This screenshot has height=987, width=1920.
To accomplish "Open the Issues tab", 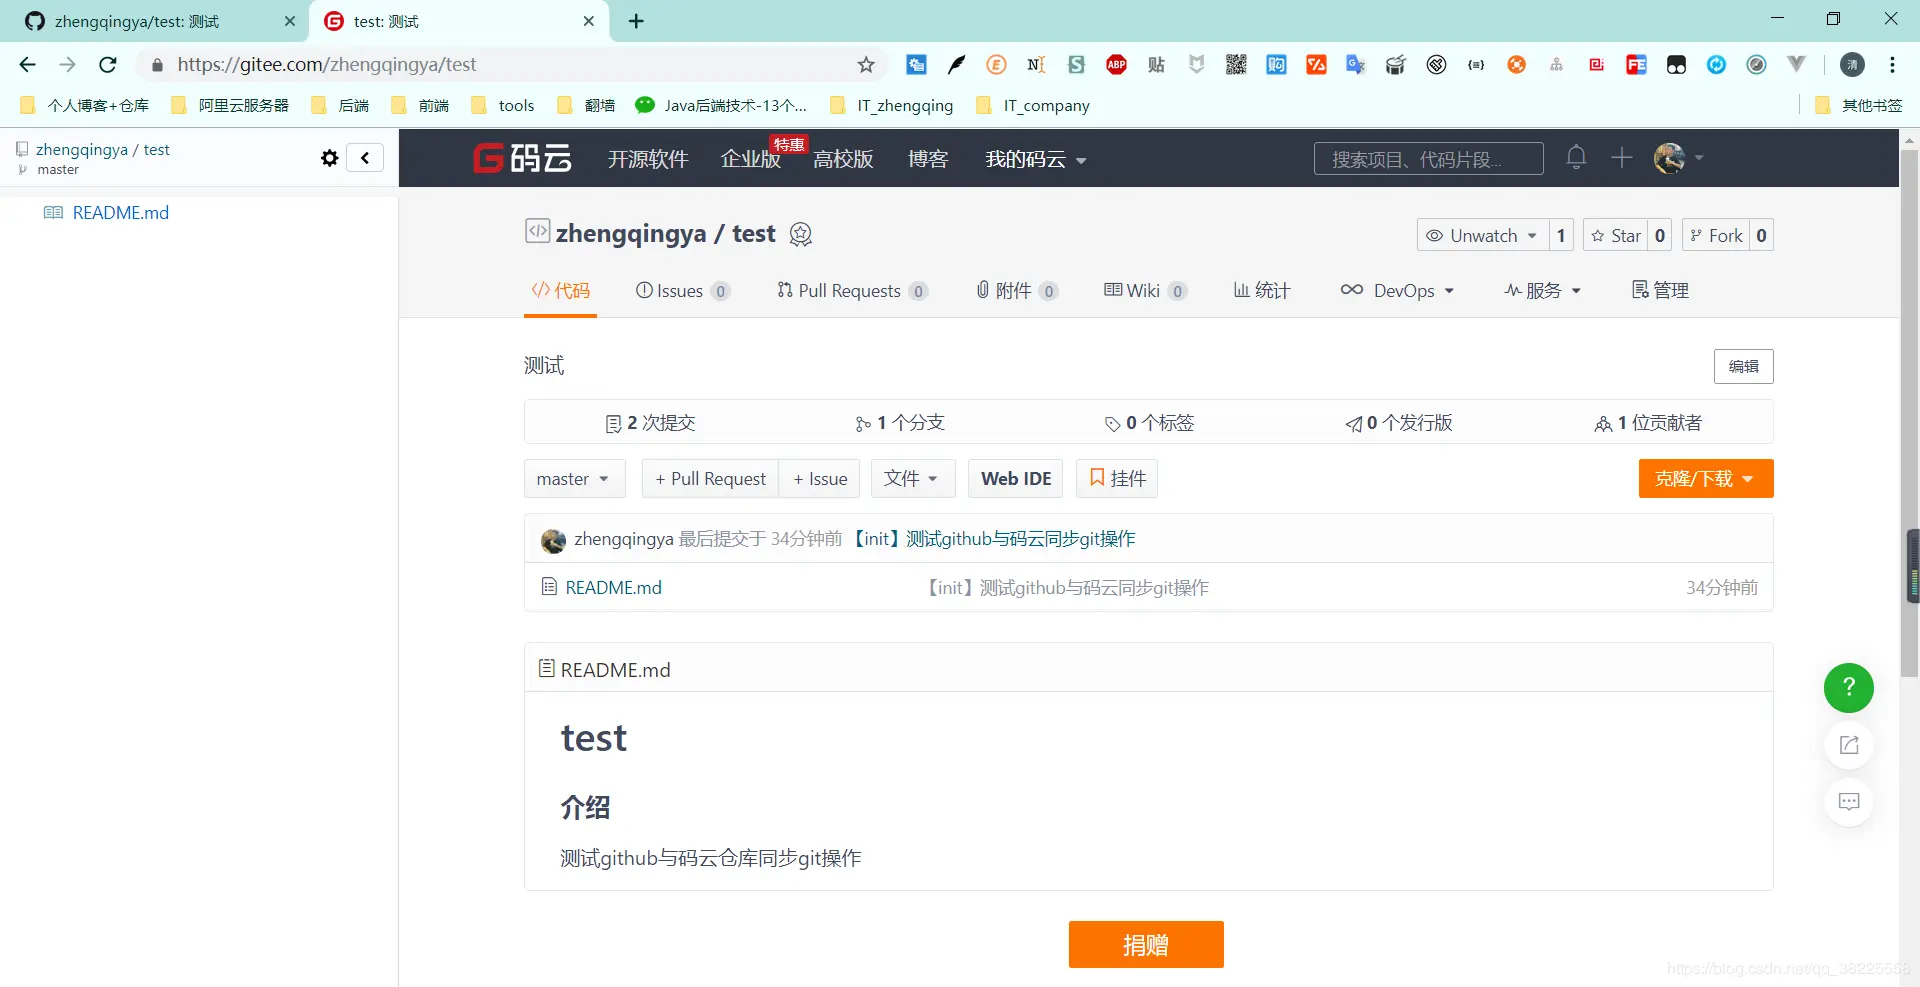I will coord(683,291).
